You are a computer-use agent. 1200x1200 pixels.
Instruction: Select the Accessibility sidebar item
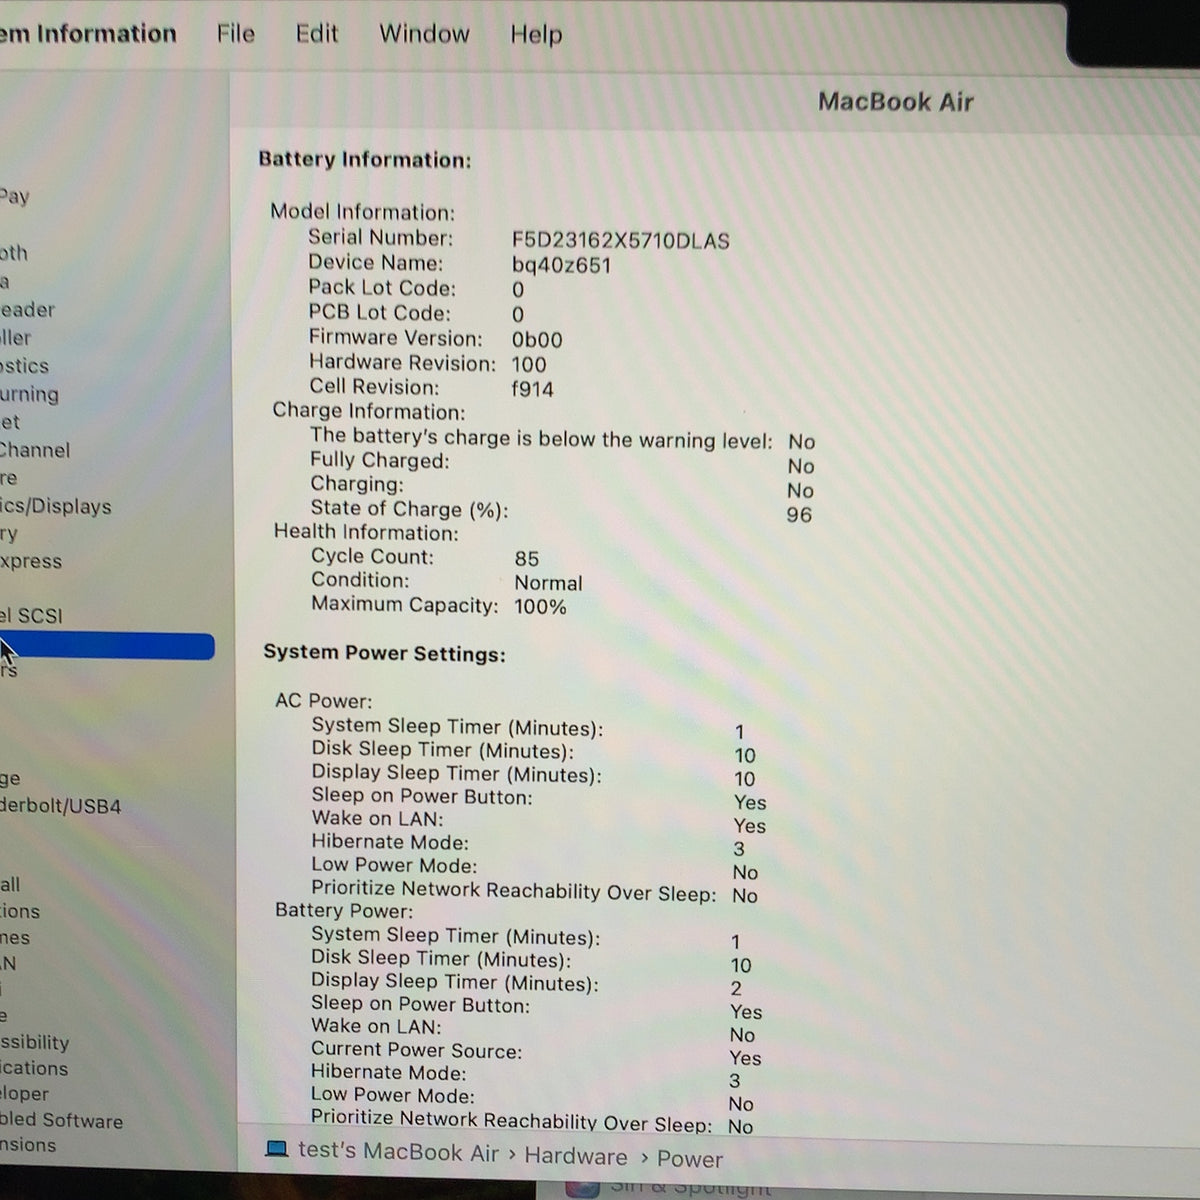tap(34, 1042)
